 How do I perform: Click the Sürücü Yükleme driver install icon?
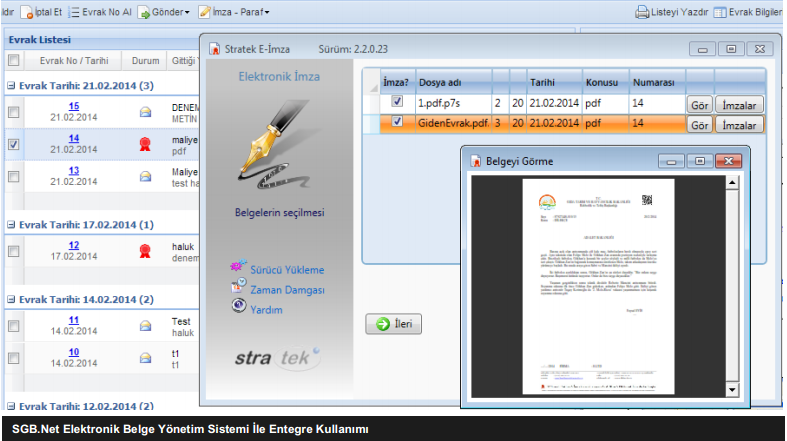coord(238,267)
